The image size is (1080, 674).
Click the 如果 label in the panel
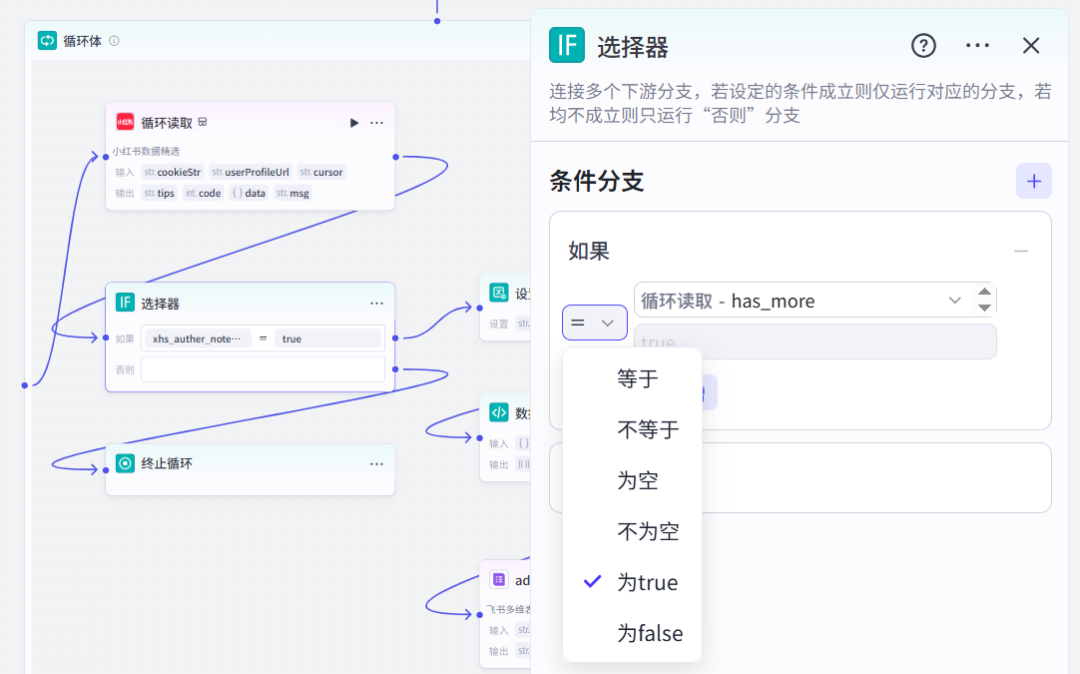click(589, 251)
